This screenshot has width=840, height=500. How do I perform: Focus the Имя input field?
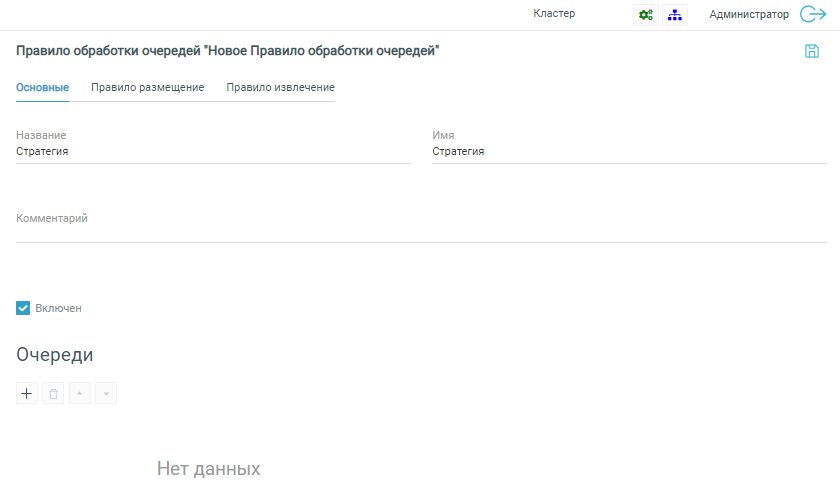point(629,152)
